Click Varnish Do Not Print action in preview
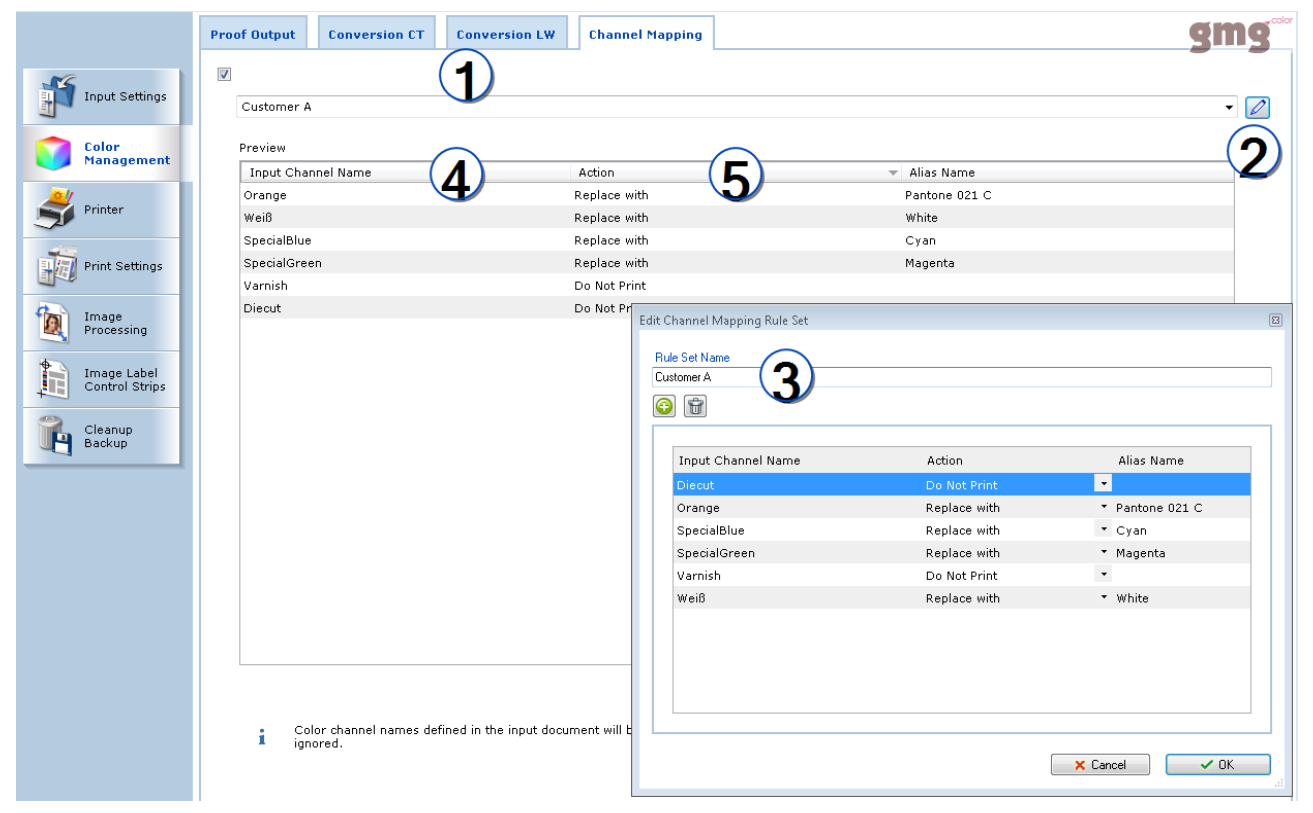 coord(610,285)
